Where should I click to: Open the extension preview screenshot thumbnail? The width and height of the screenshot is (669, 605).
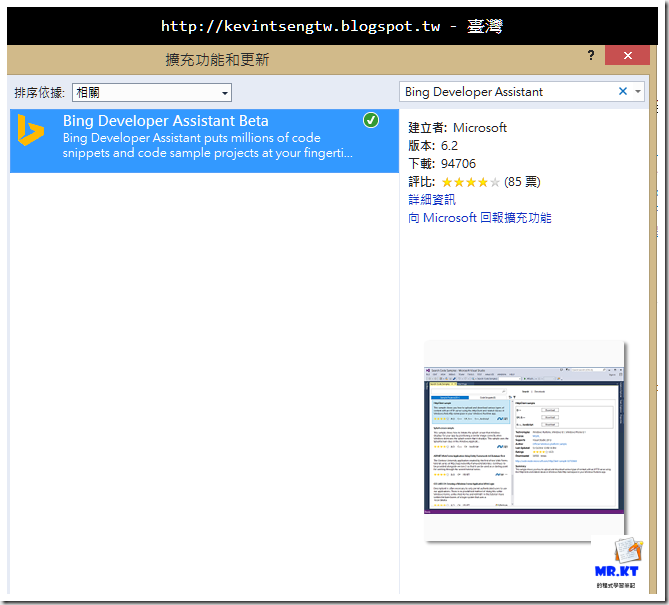click(524, 441)
